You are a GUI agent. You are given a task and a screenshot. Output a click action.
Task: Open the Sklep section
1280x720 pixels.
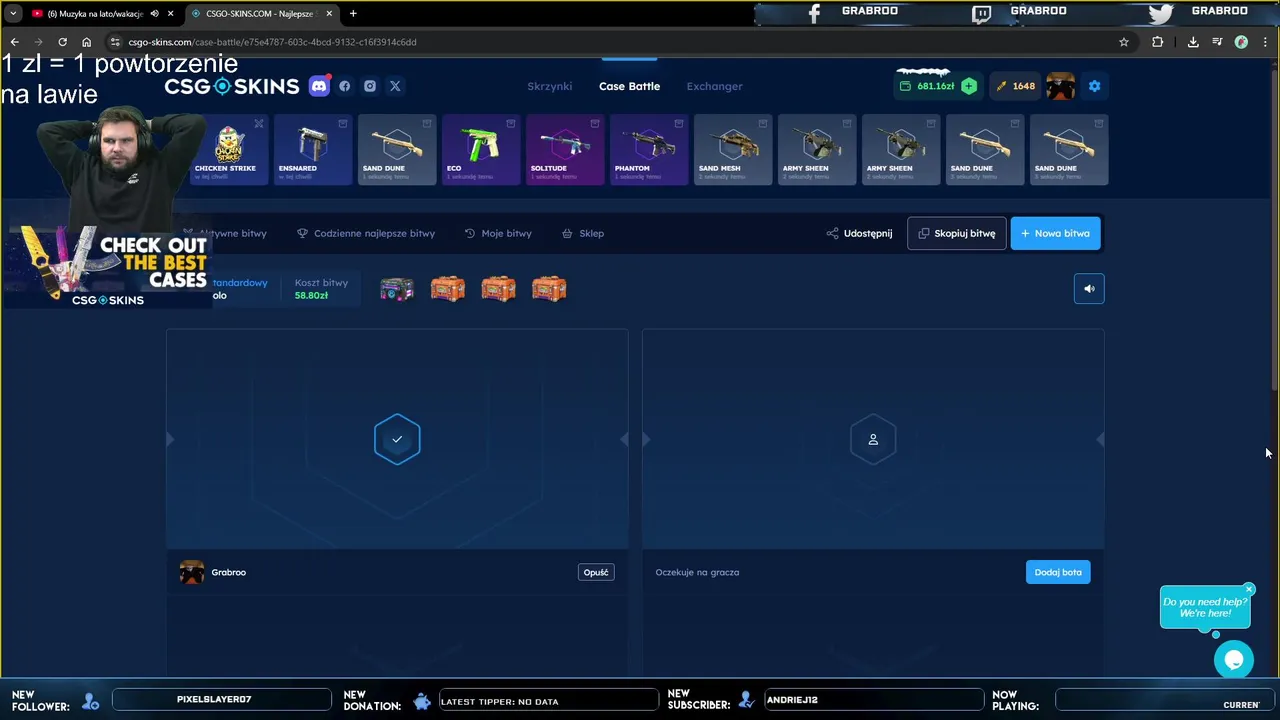[x=583, y=233]
